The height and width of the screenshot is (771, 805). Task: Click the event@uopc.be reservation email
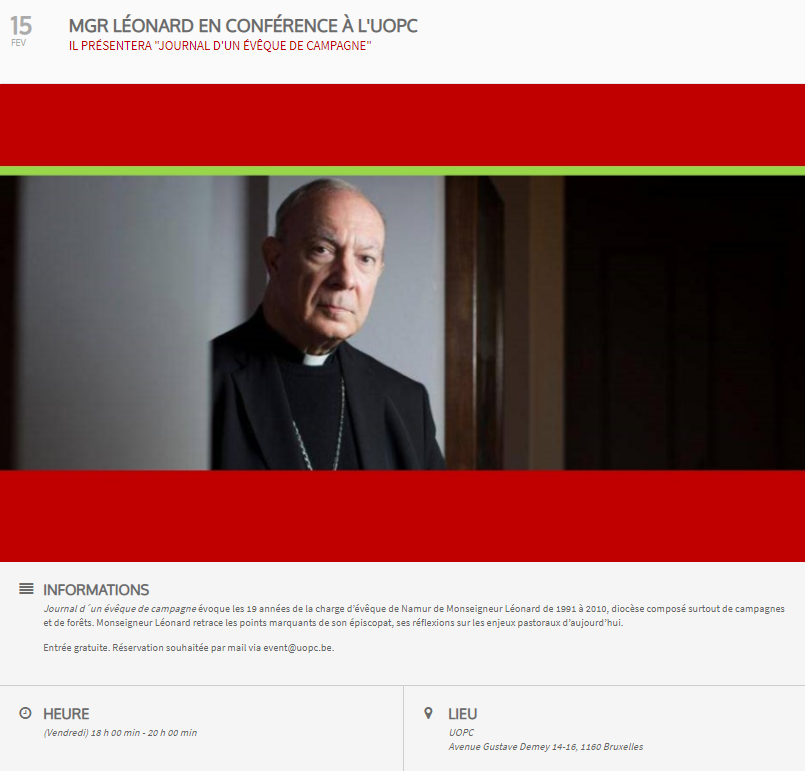pyautogui.click(x=298, y=648)
